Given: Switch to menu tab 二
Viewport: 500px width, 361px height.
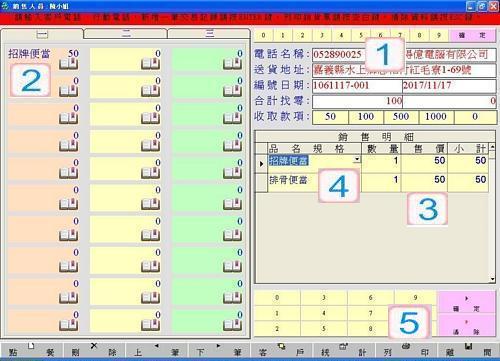Looking at the screenshot, I should [126, 34].
